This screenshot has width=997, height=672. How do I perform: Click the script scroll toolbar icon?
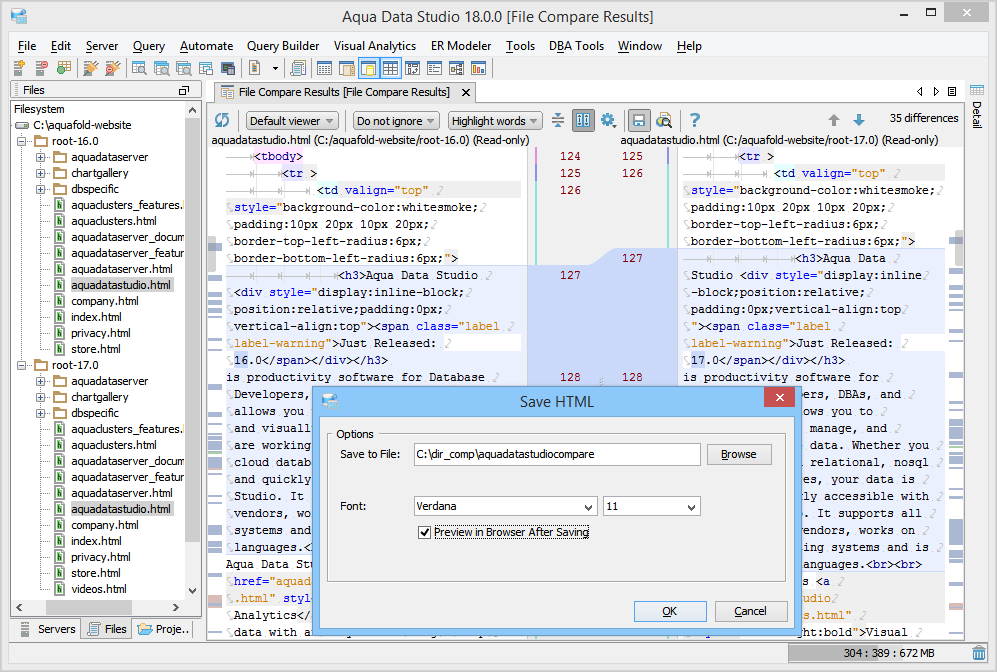point(298,67)
